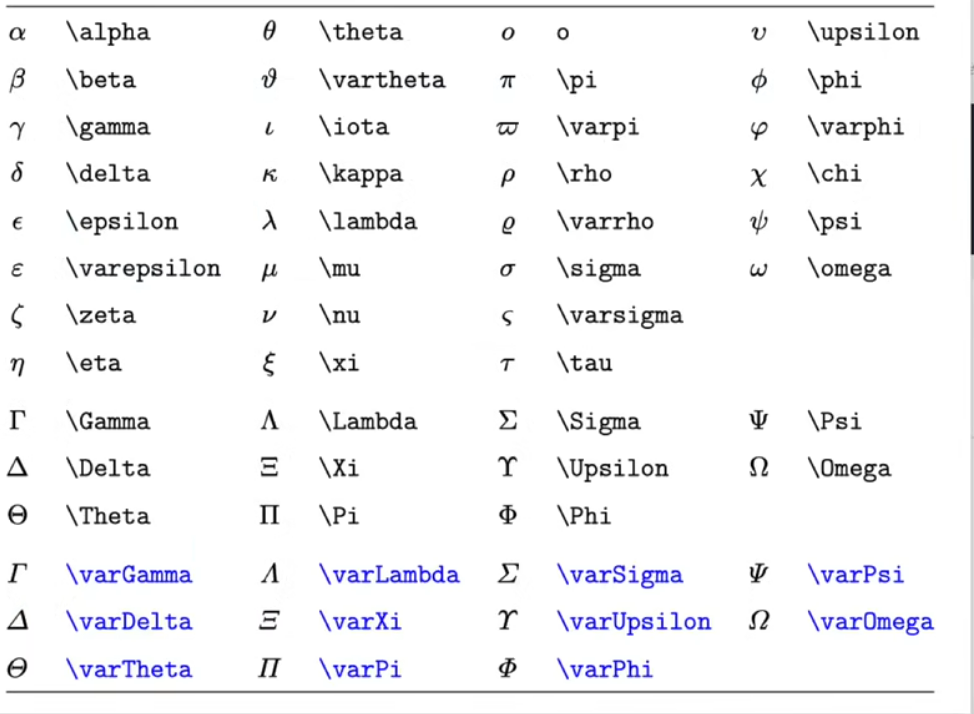This screenshot has height=714, width=974.
Task: Select the vartheta symbol glyph
Action: pyautogui.click(x=269, y=80)
